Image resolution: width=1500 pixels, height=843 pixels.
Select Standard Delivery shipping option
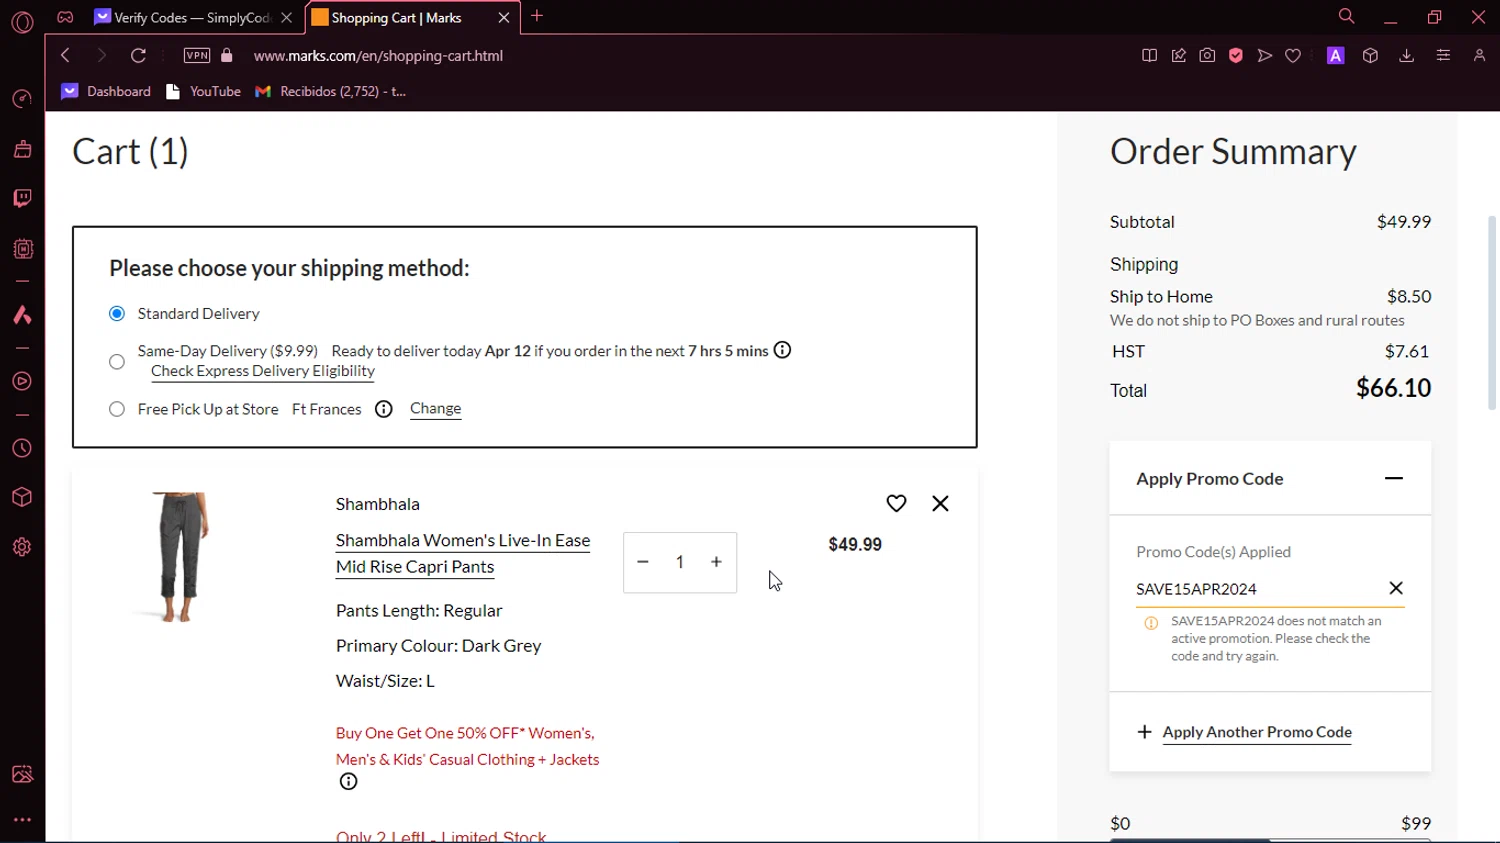point(117,314)
